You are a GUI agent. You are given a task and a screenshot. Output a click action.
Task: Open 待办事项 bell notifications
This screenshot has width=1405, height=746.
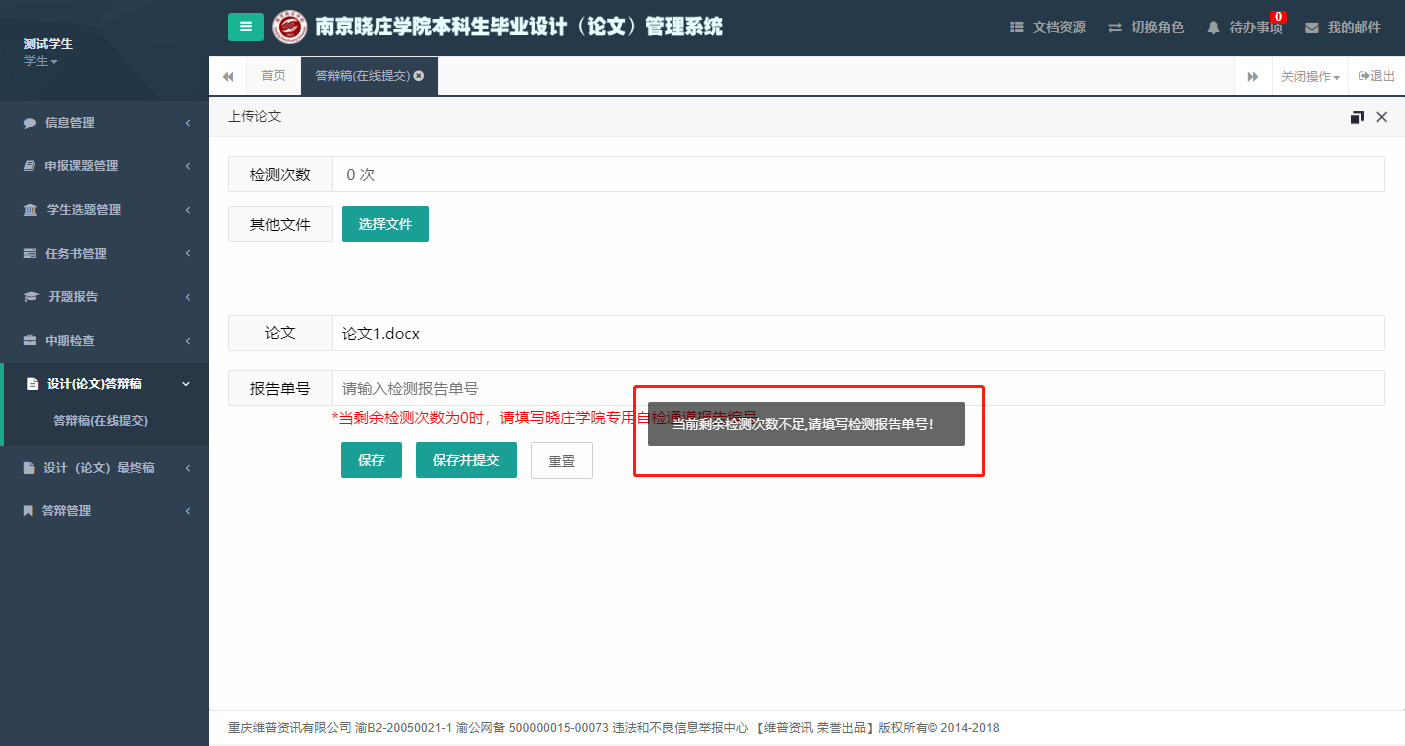tap(1244, 28)
